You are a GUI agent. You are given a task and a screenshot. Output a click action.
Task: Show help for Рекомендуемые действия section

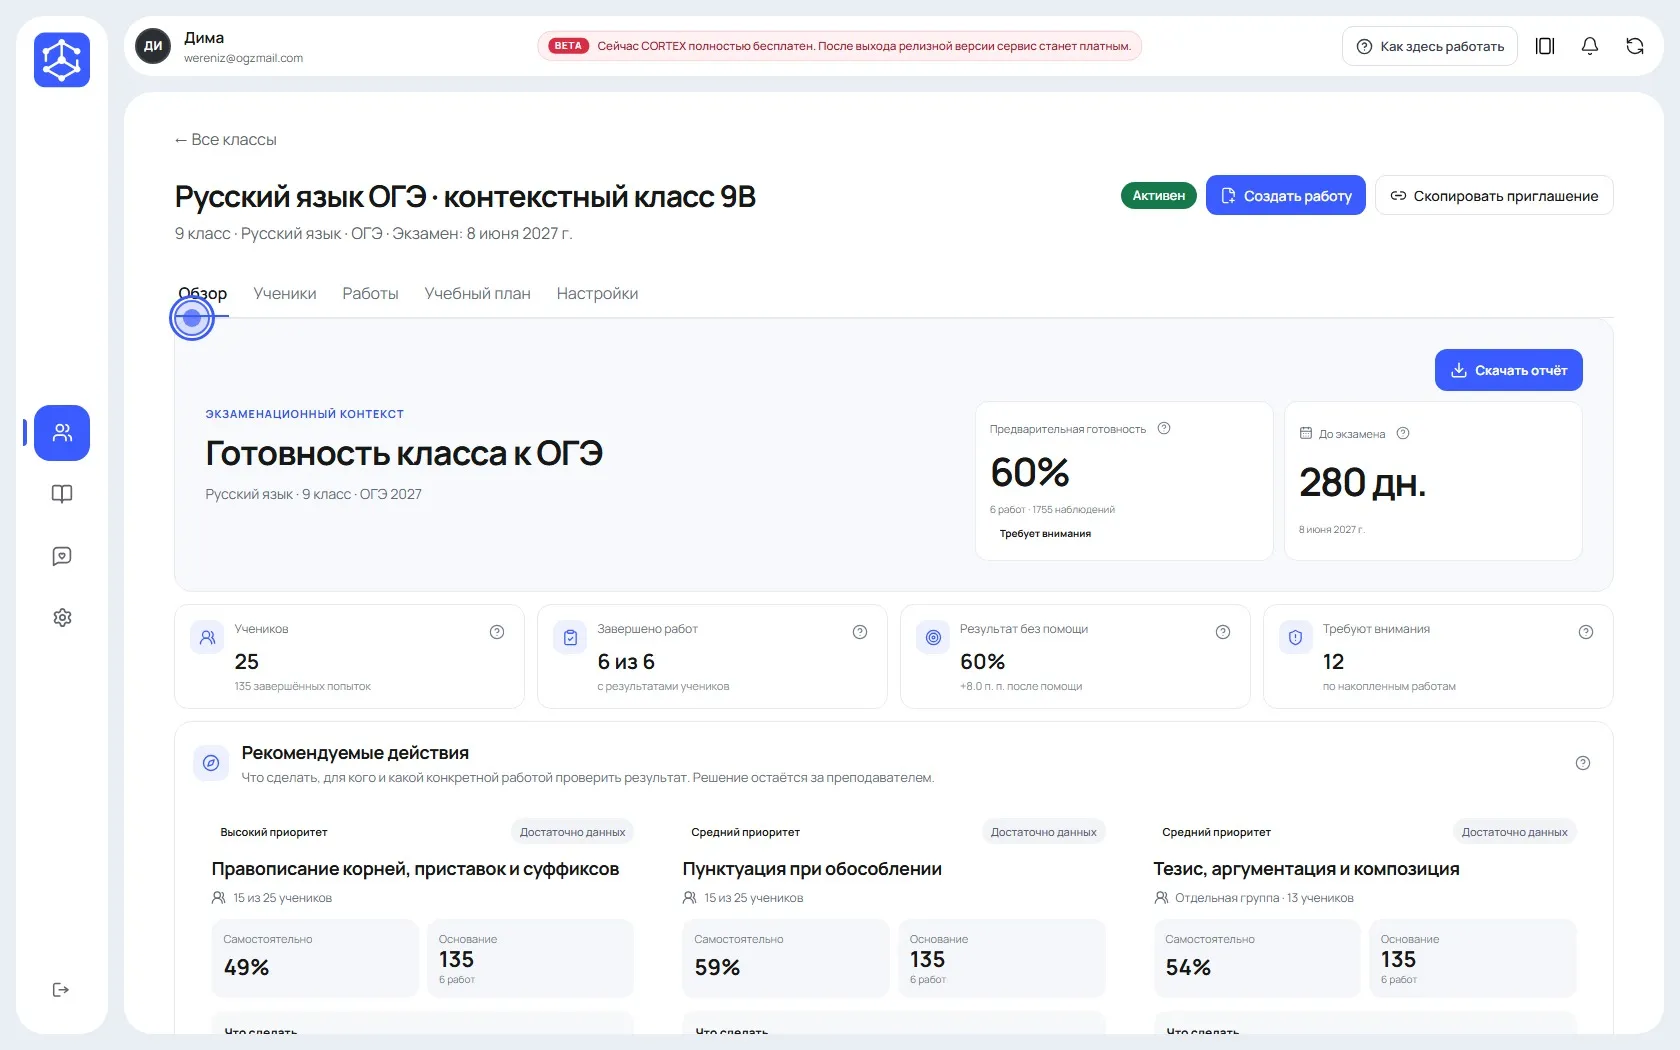[1583, 763]
